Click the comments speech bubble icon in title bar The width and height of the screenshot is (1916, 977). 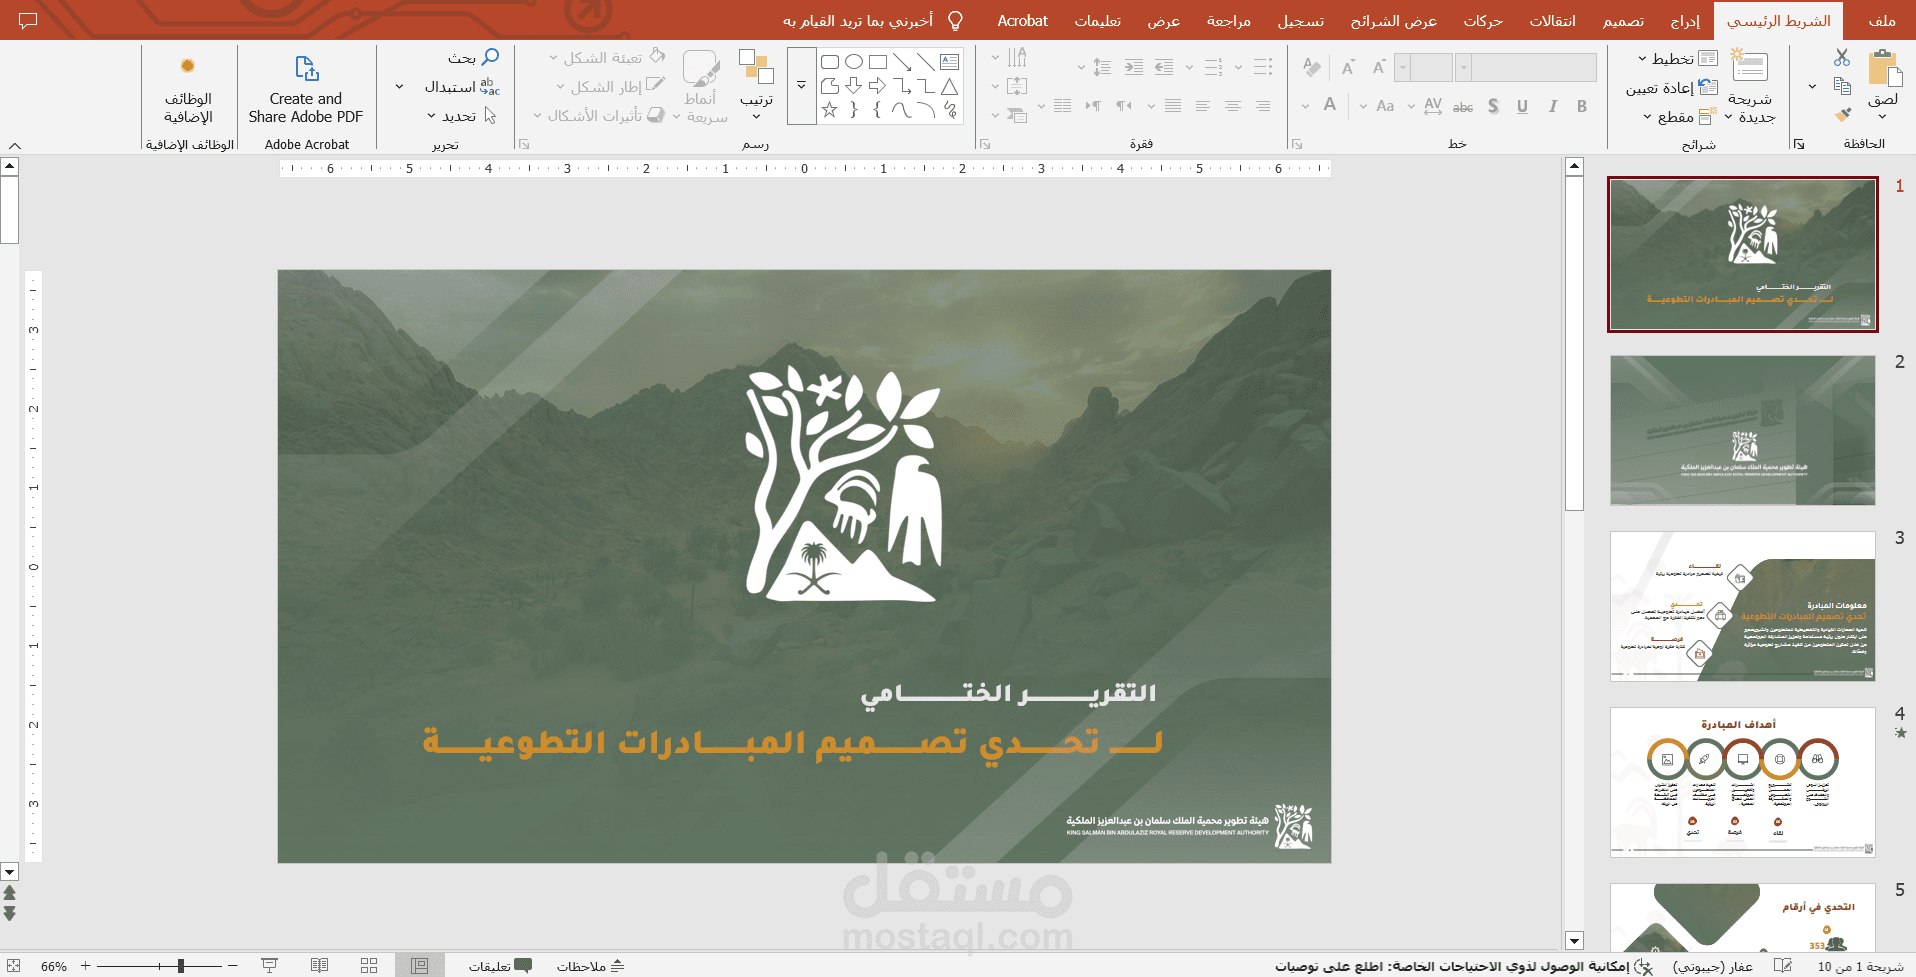pos(28,21)
